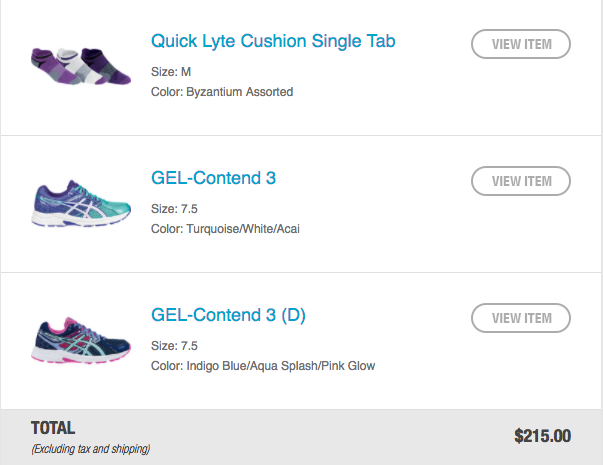Click blank space between GEL-Contend 3 (D) title and button

pos(390,318)
